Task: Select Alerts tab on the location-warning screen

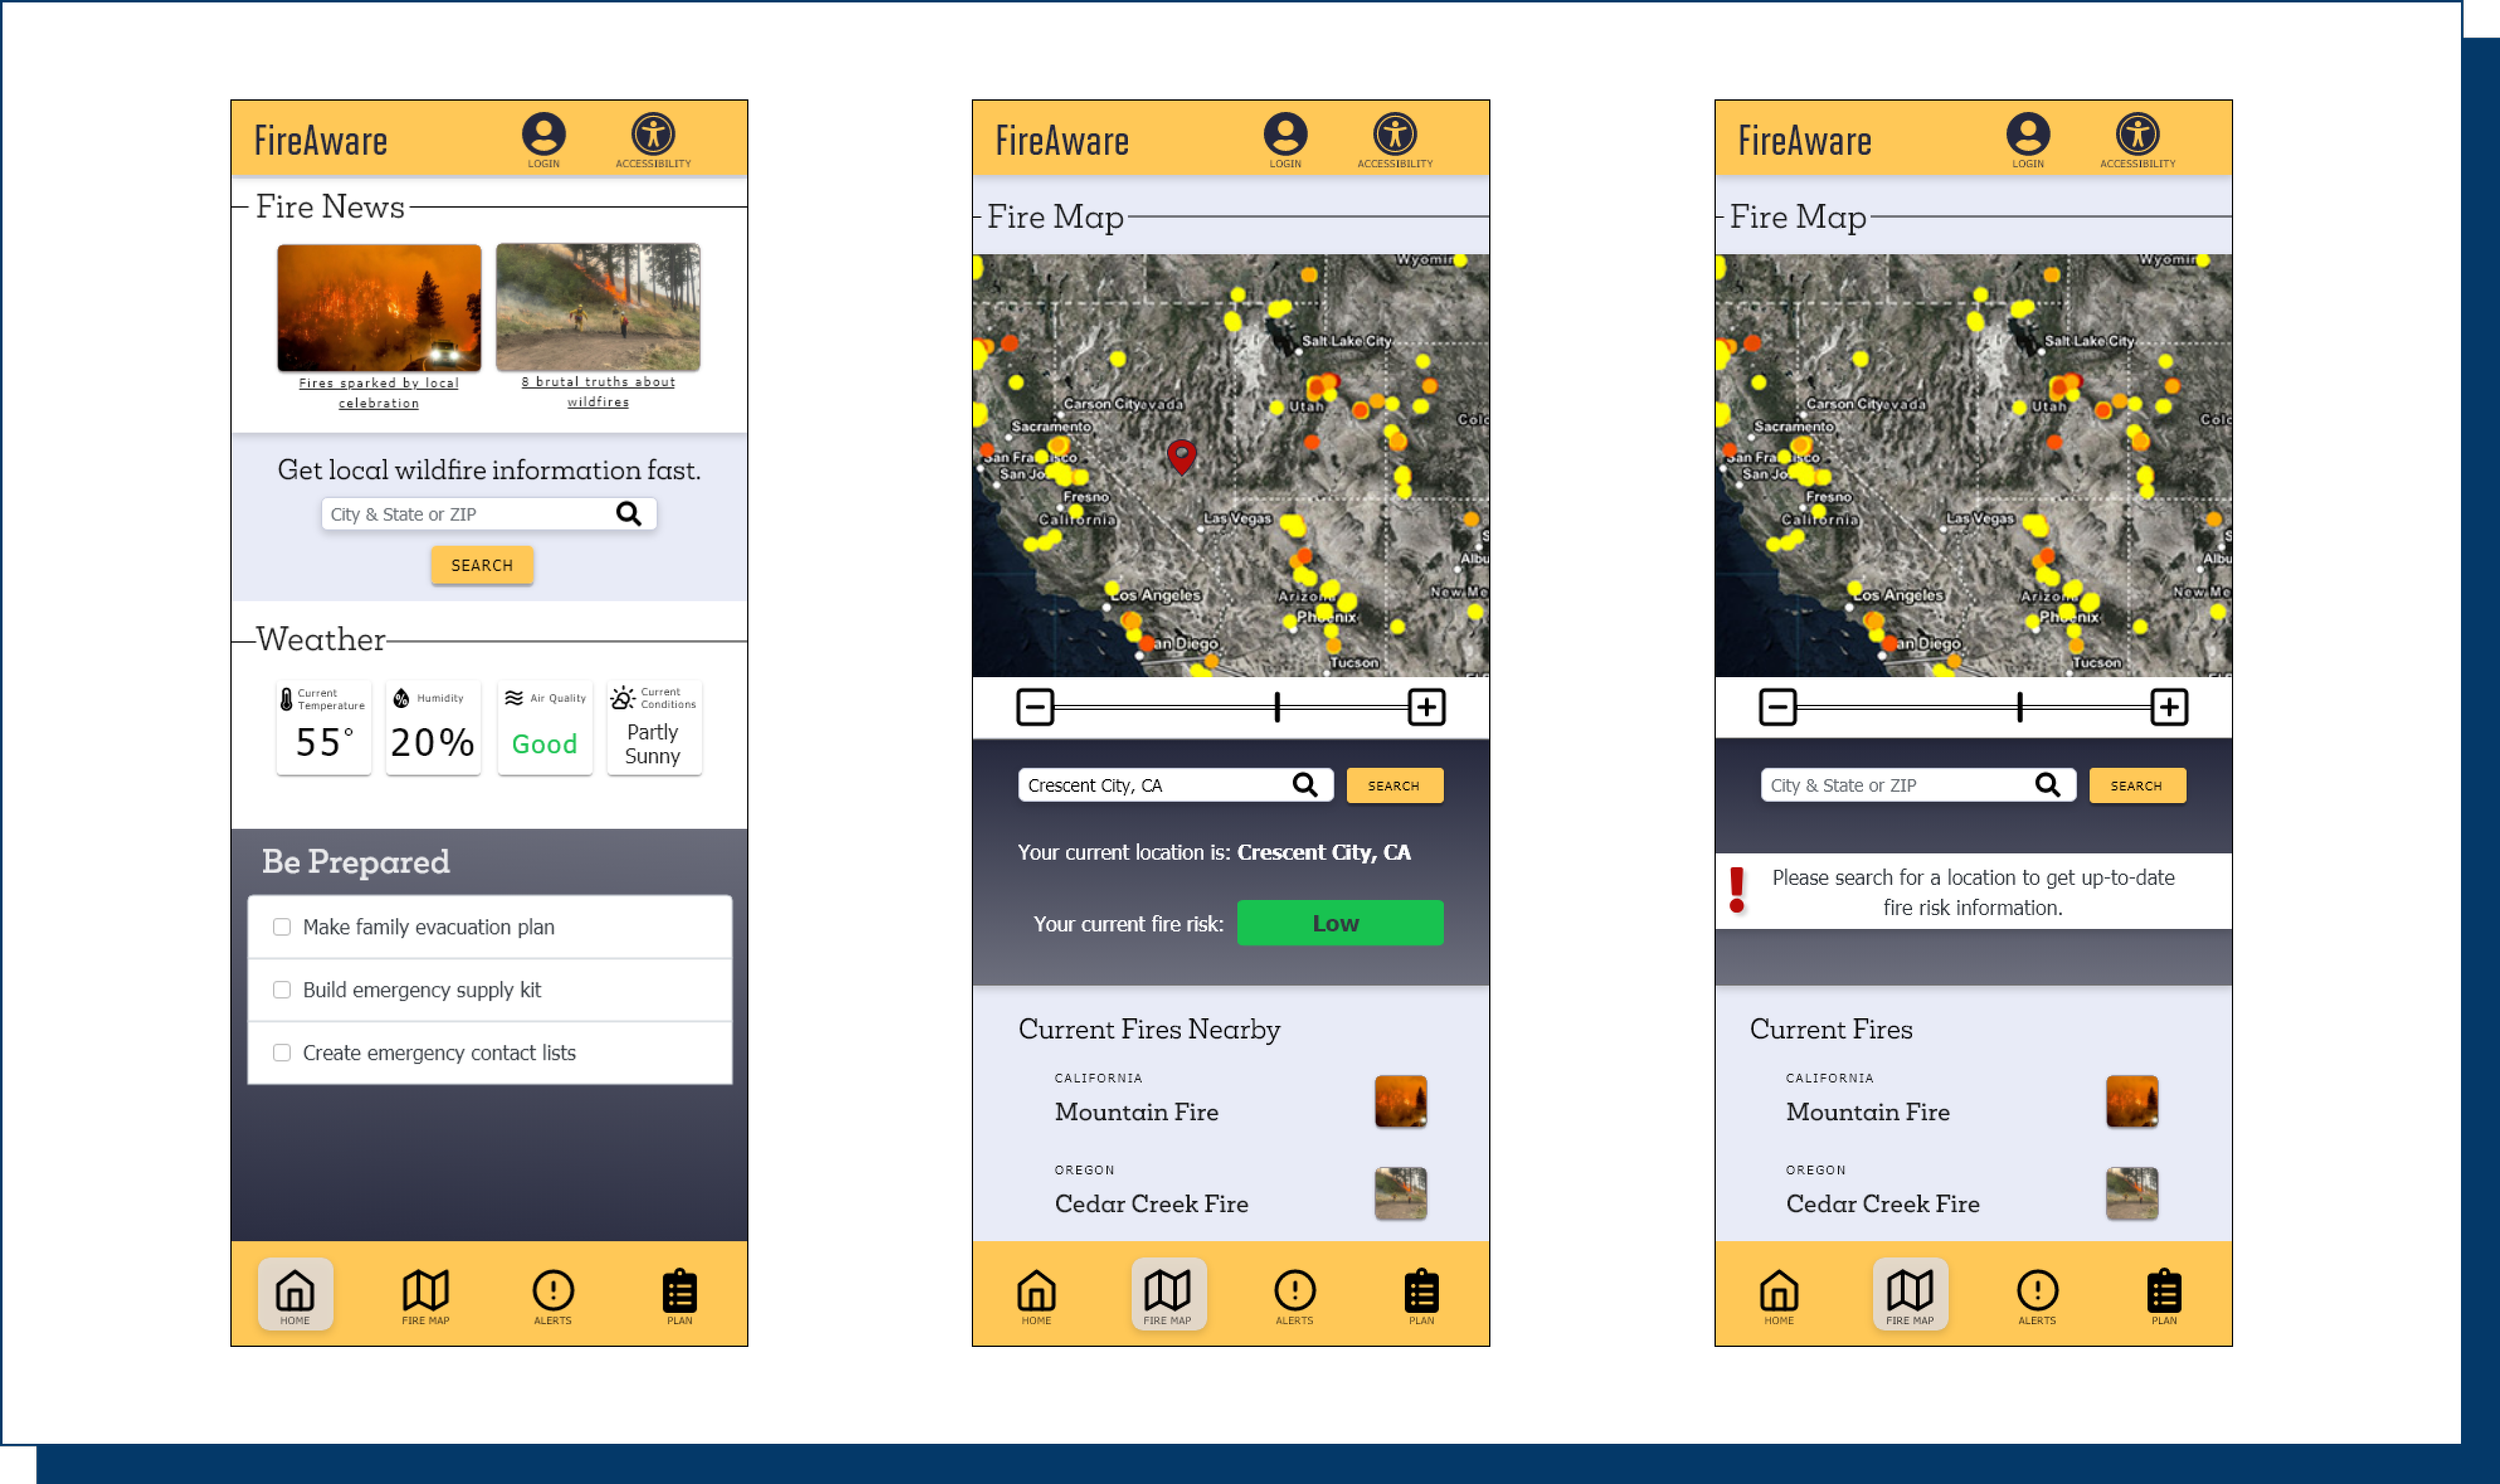Action: tap(2037, 1291)
